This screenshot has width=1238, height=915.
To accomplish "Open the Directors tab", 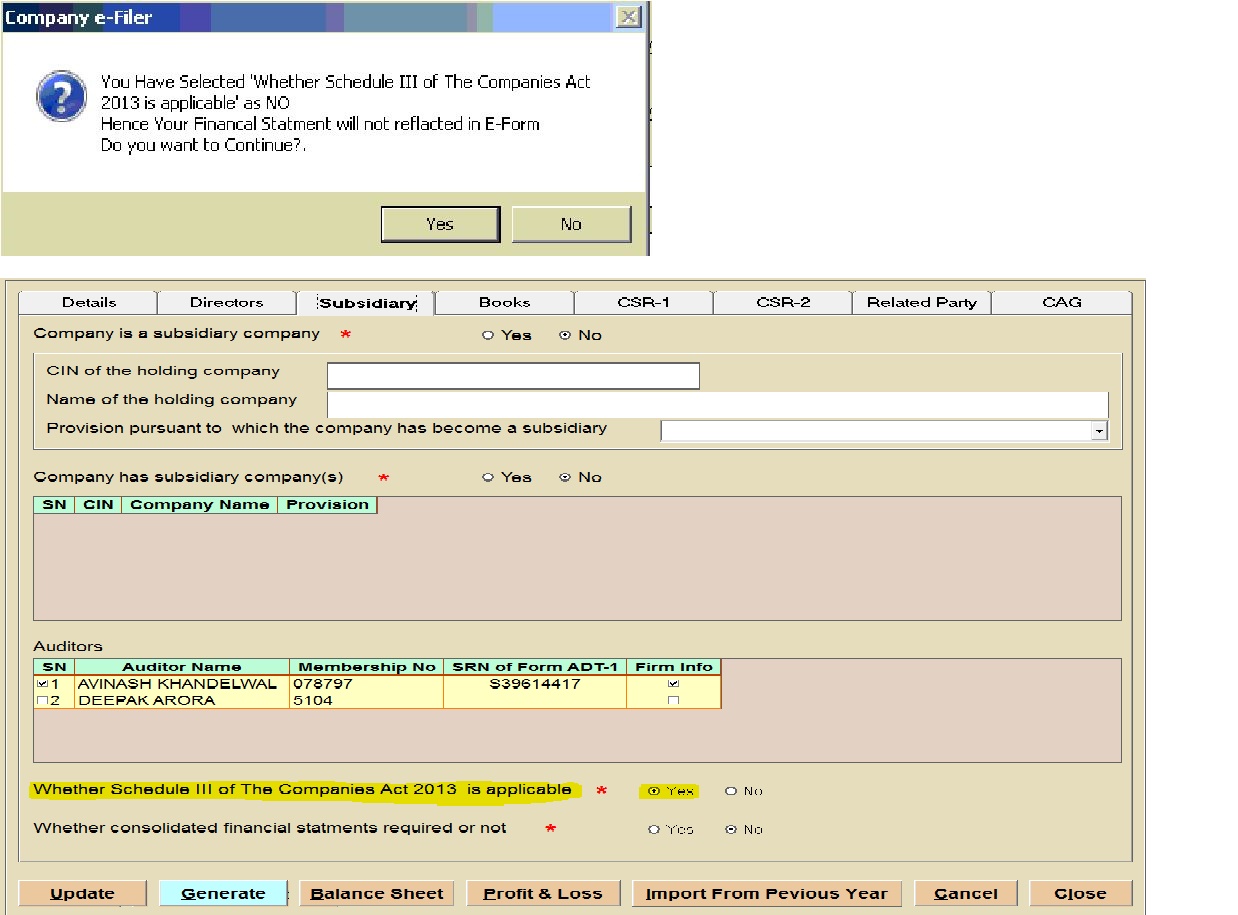I will tap(227, 302).
